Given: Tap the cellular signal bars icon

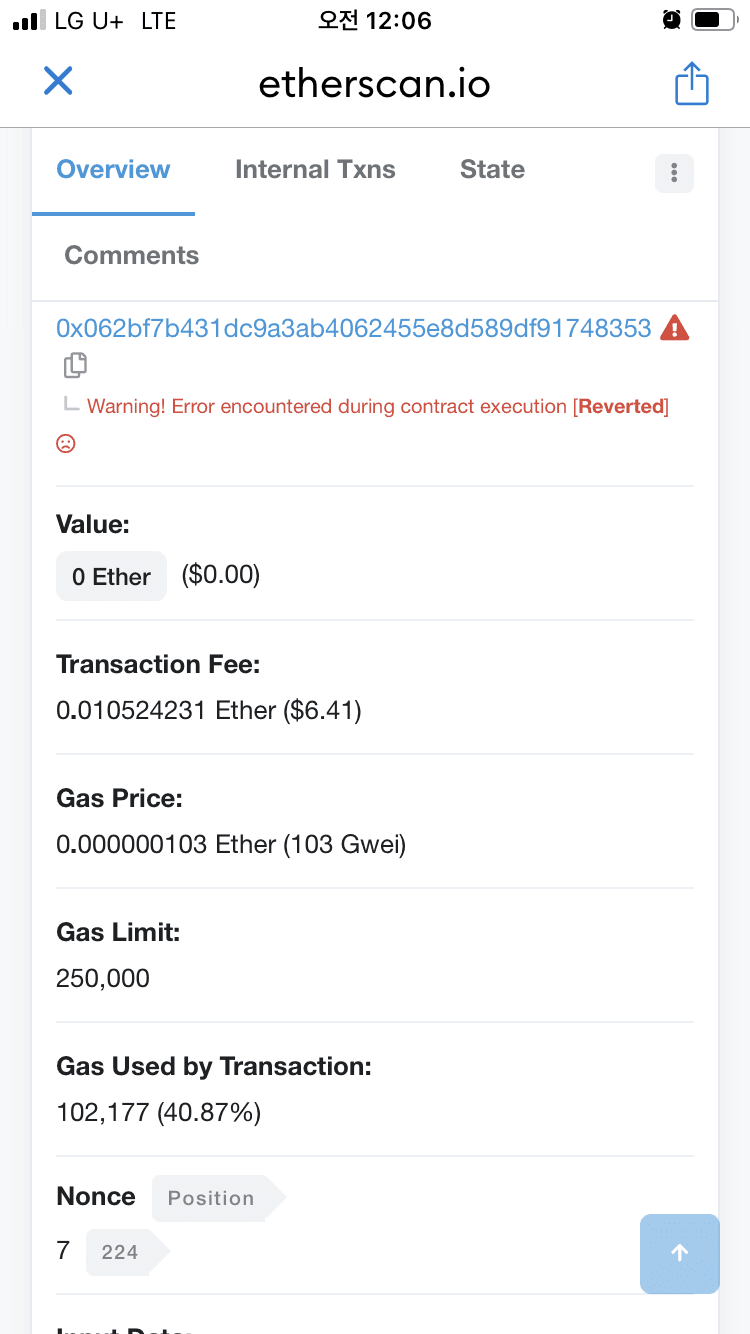Looking at the screenshot, I should [x=30, y=21].
